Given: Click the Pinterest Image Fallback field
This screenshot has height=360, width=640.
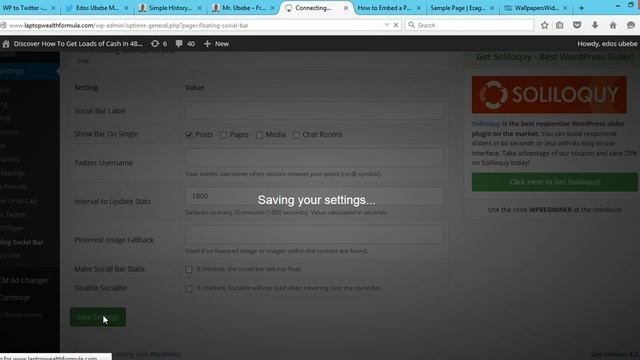Looking at the screenshot, I should coord(314,235).
